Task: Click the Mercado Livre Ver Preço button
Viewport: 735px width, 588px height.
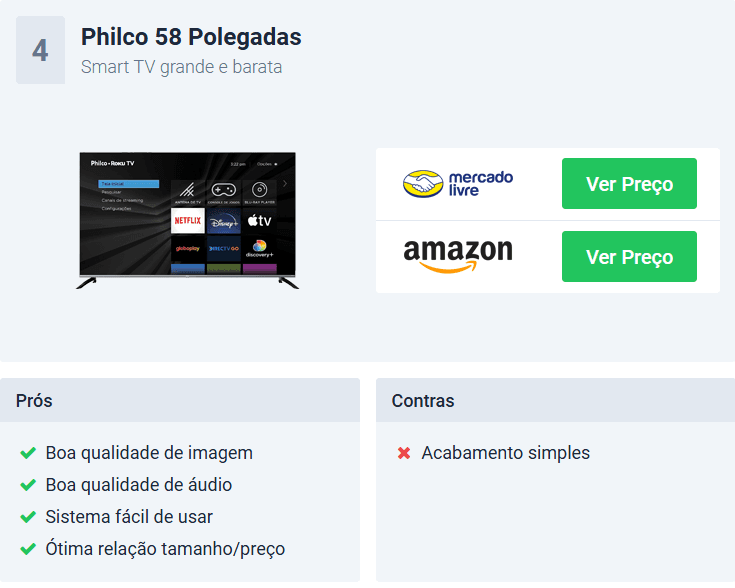Action: click(629, 183)
